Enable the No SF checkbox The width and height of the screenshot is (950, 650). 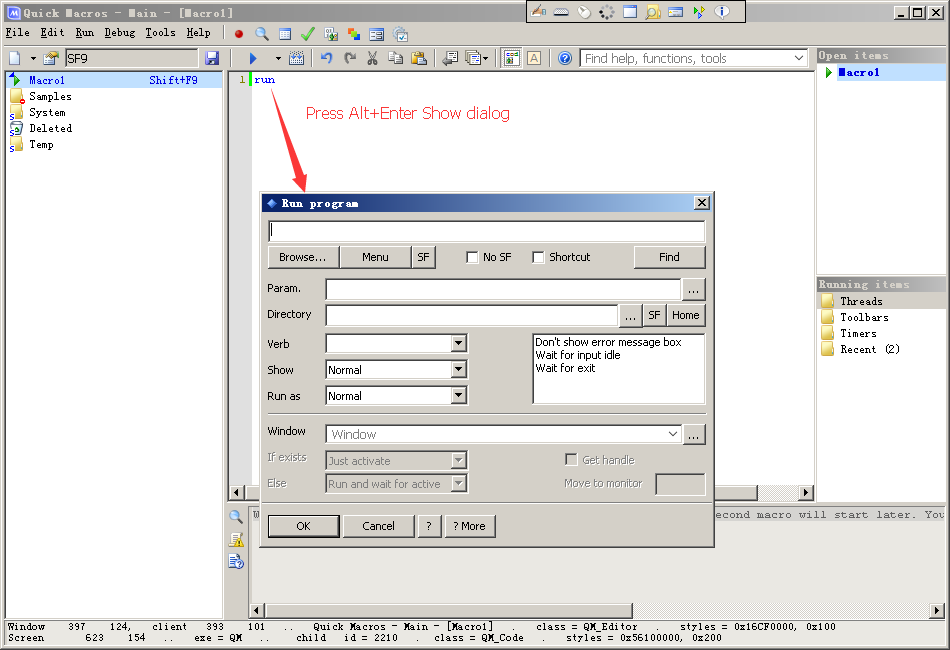(x=472, y=257)
